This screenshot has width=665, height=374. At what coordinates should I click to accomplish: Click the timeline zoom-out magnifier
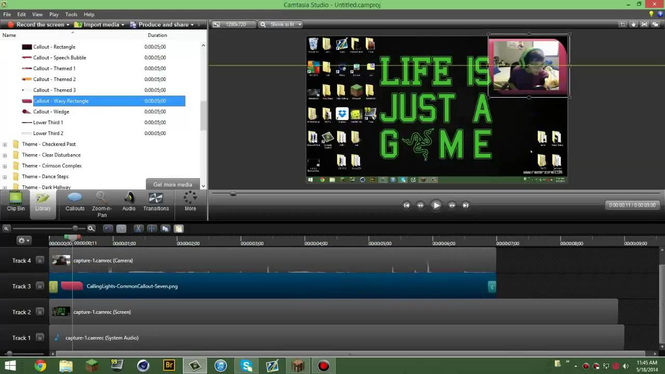6,229
